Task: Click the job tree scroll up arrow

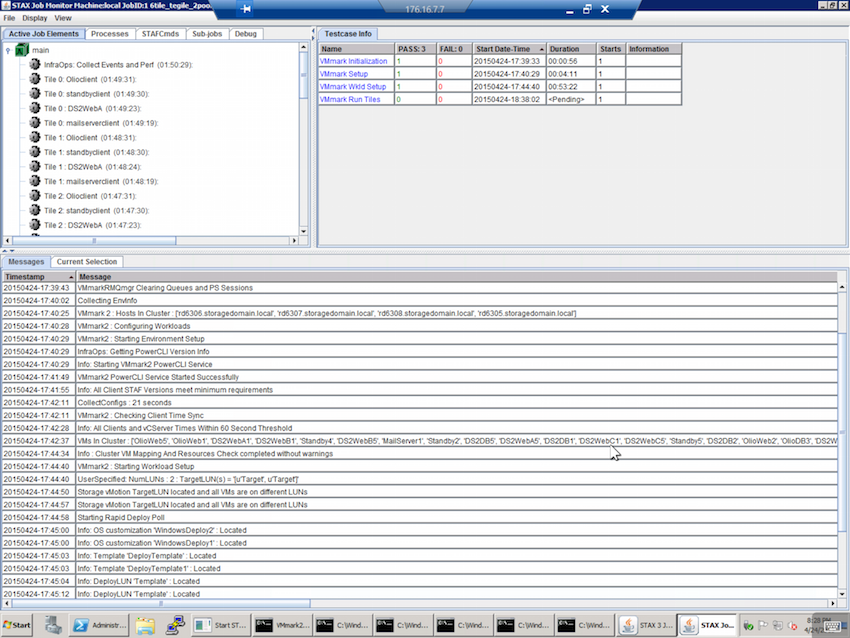Action: pos(304,47)
